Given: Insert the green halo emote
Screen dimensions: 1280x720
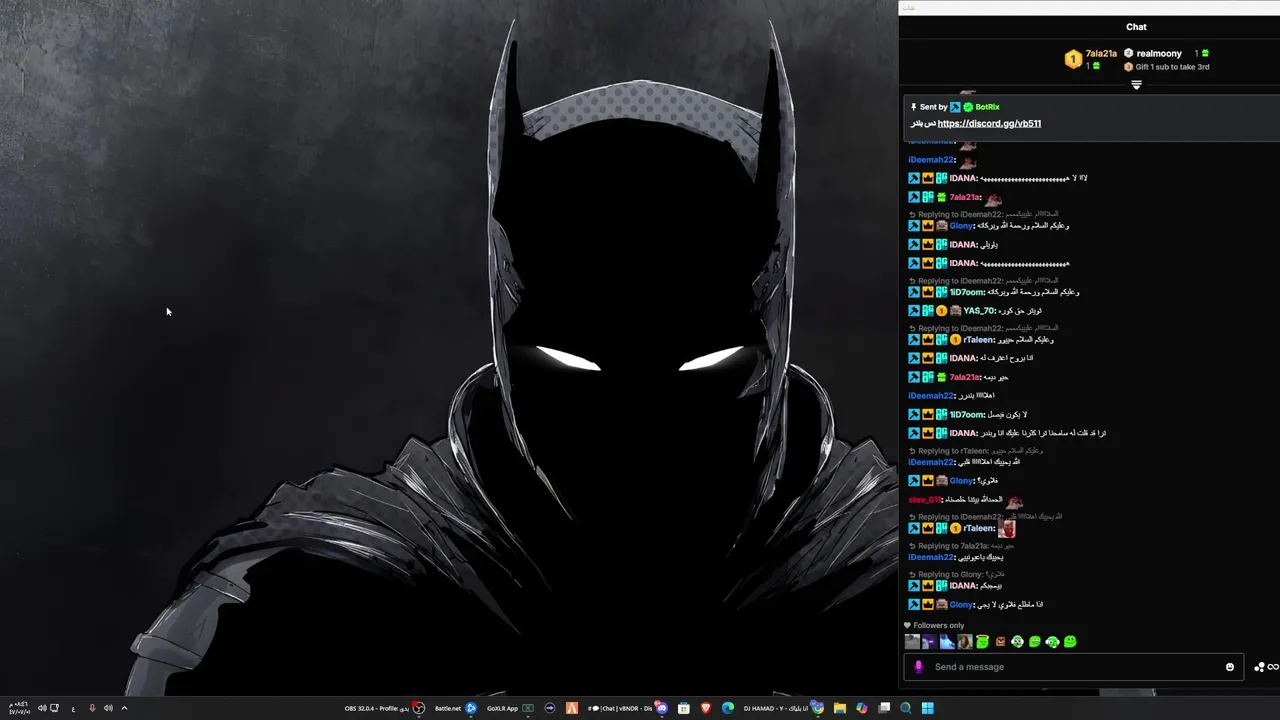Looking at the screenshot, I should (982, 642).
